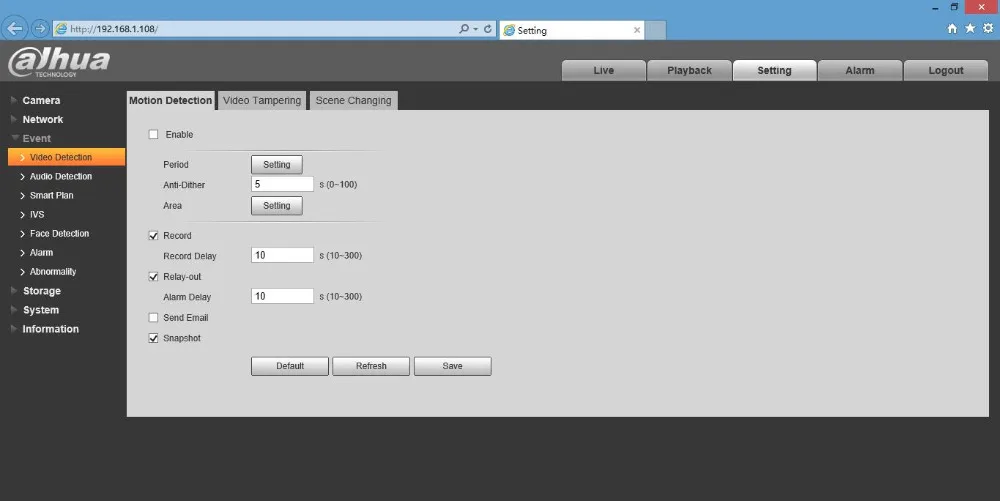Open IVS in sidebar
The width and height of the screenshot is (1000, 501).
point(36,214)
